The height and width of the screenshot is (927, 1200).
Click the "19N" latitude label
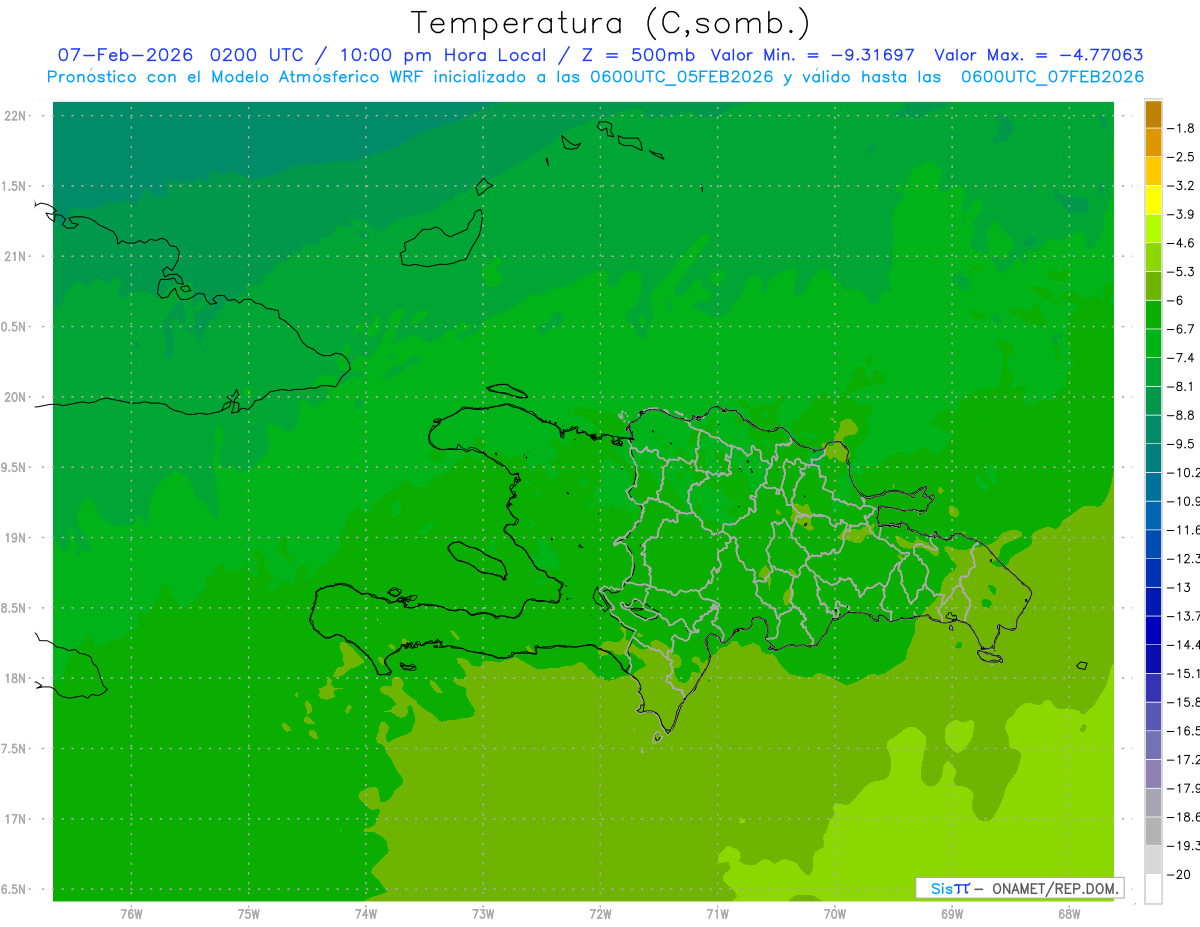coord(15,538)
